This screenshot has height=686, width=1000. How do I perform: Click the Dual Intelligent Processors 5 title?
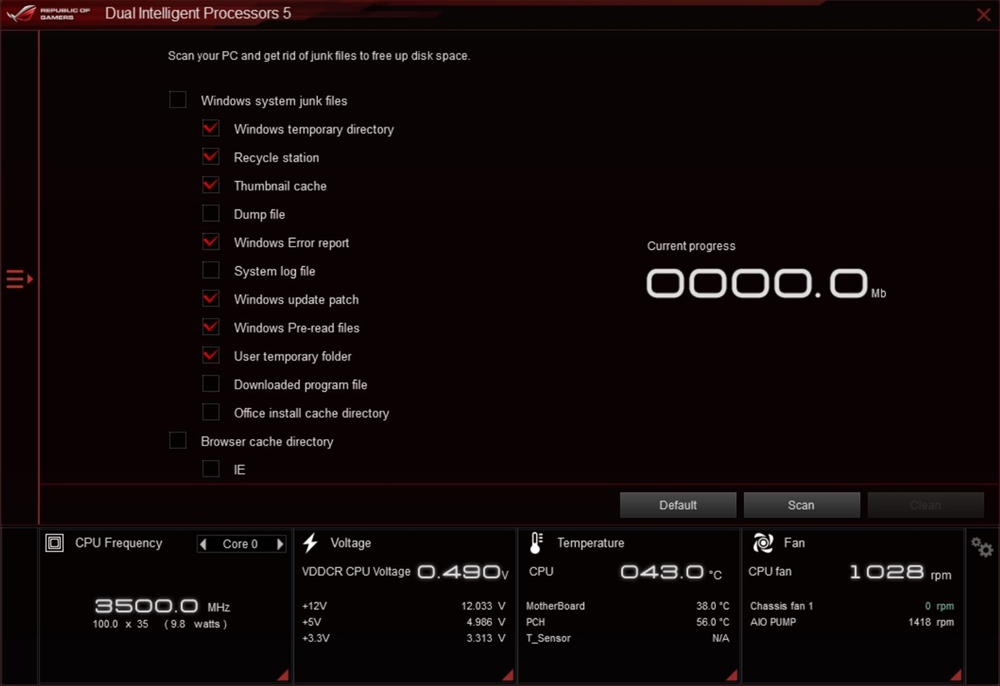point(198,13)
